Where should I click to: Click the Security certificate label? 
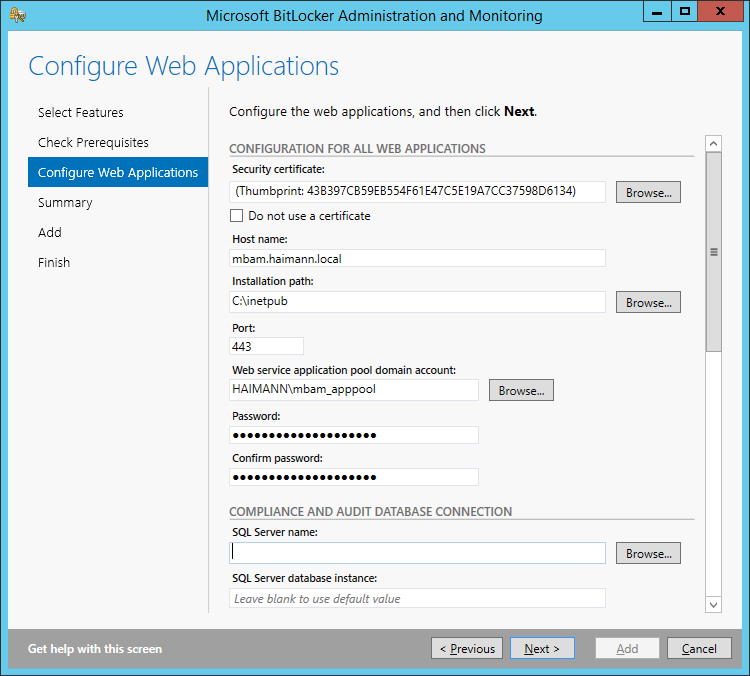point(278,169)
